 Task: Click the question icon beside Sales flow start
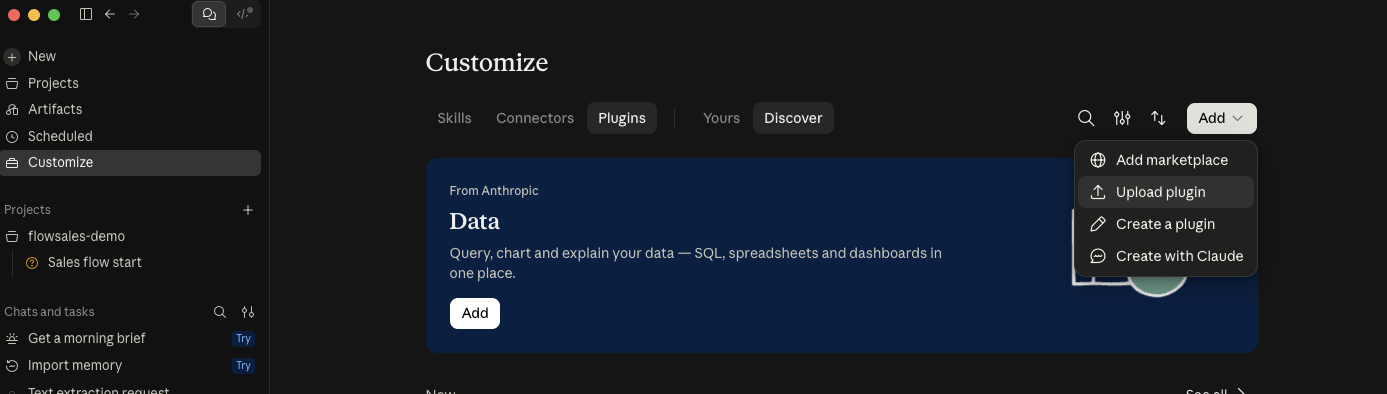(x=32, y=263)
